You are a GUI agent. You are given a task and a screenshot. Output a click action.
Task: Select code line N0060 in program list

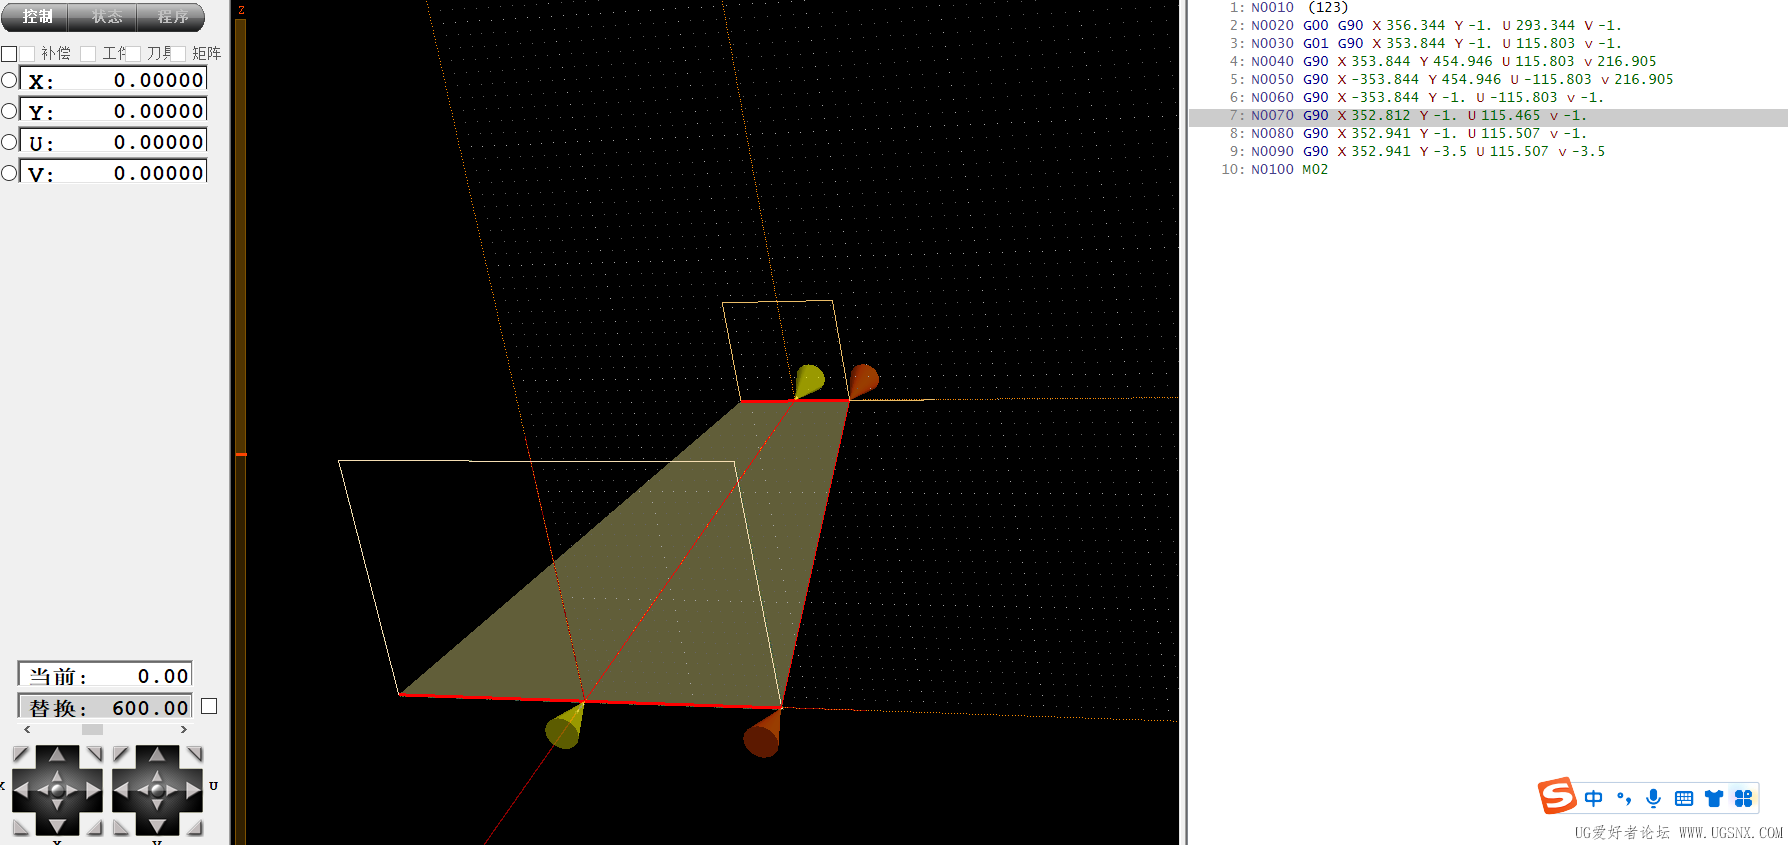[x=1487, y=97]
